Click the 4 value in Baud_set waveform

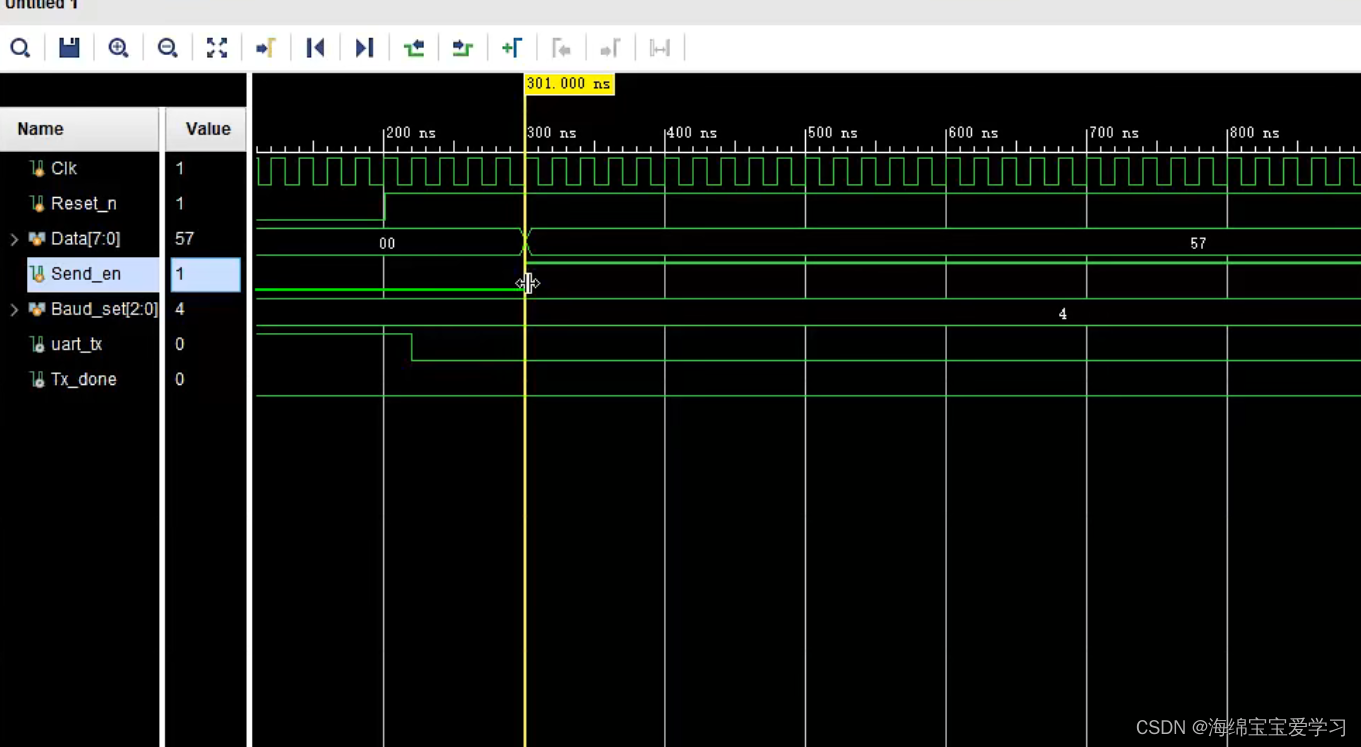coord(1062,314)
